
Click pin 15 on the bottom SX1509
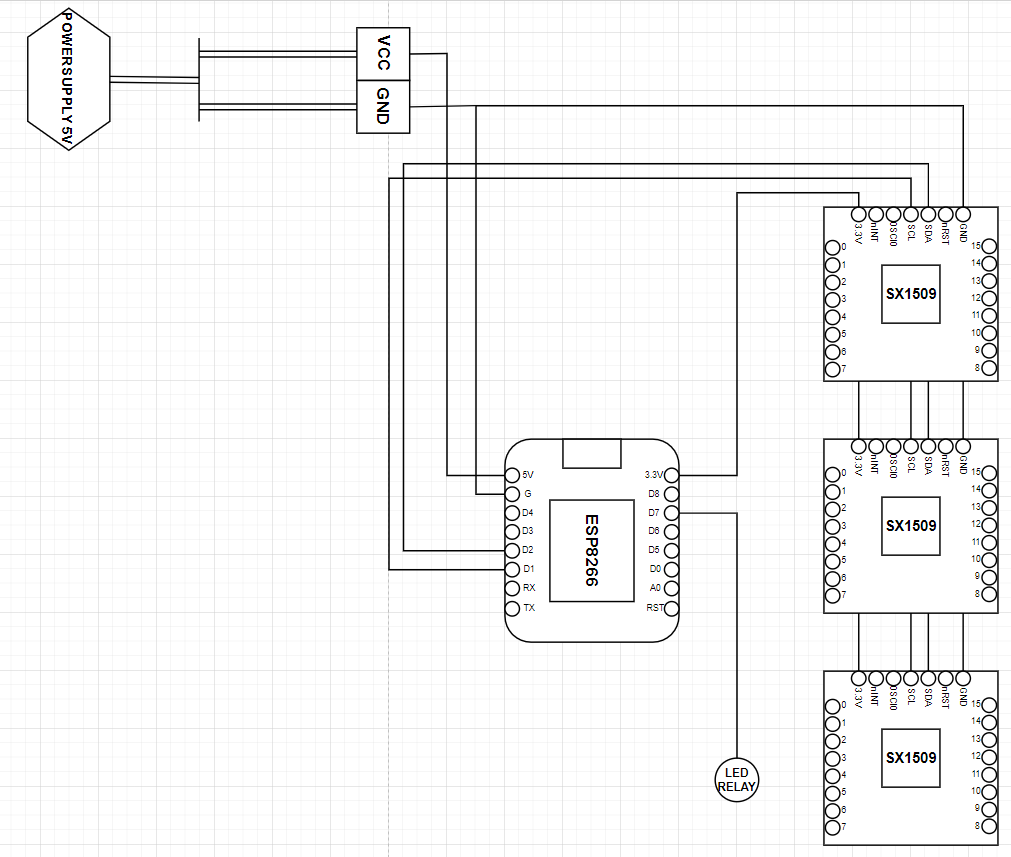click(989, 705)
